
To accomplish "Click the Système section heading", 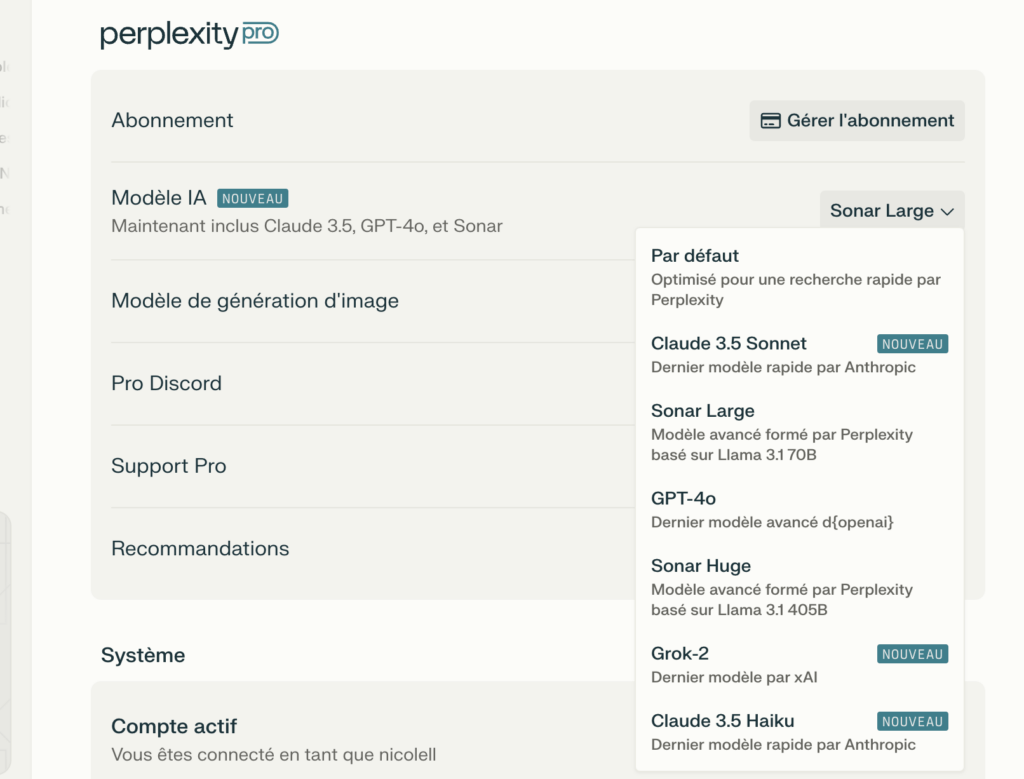I will [143, 655].
